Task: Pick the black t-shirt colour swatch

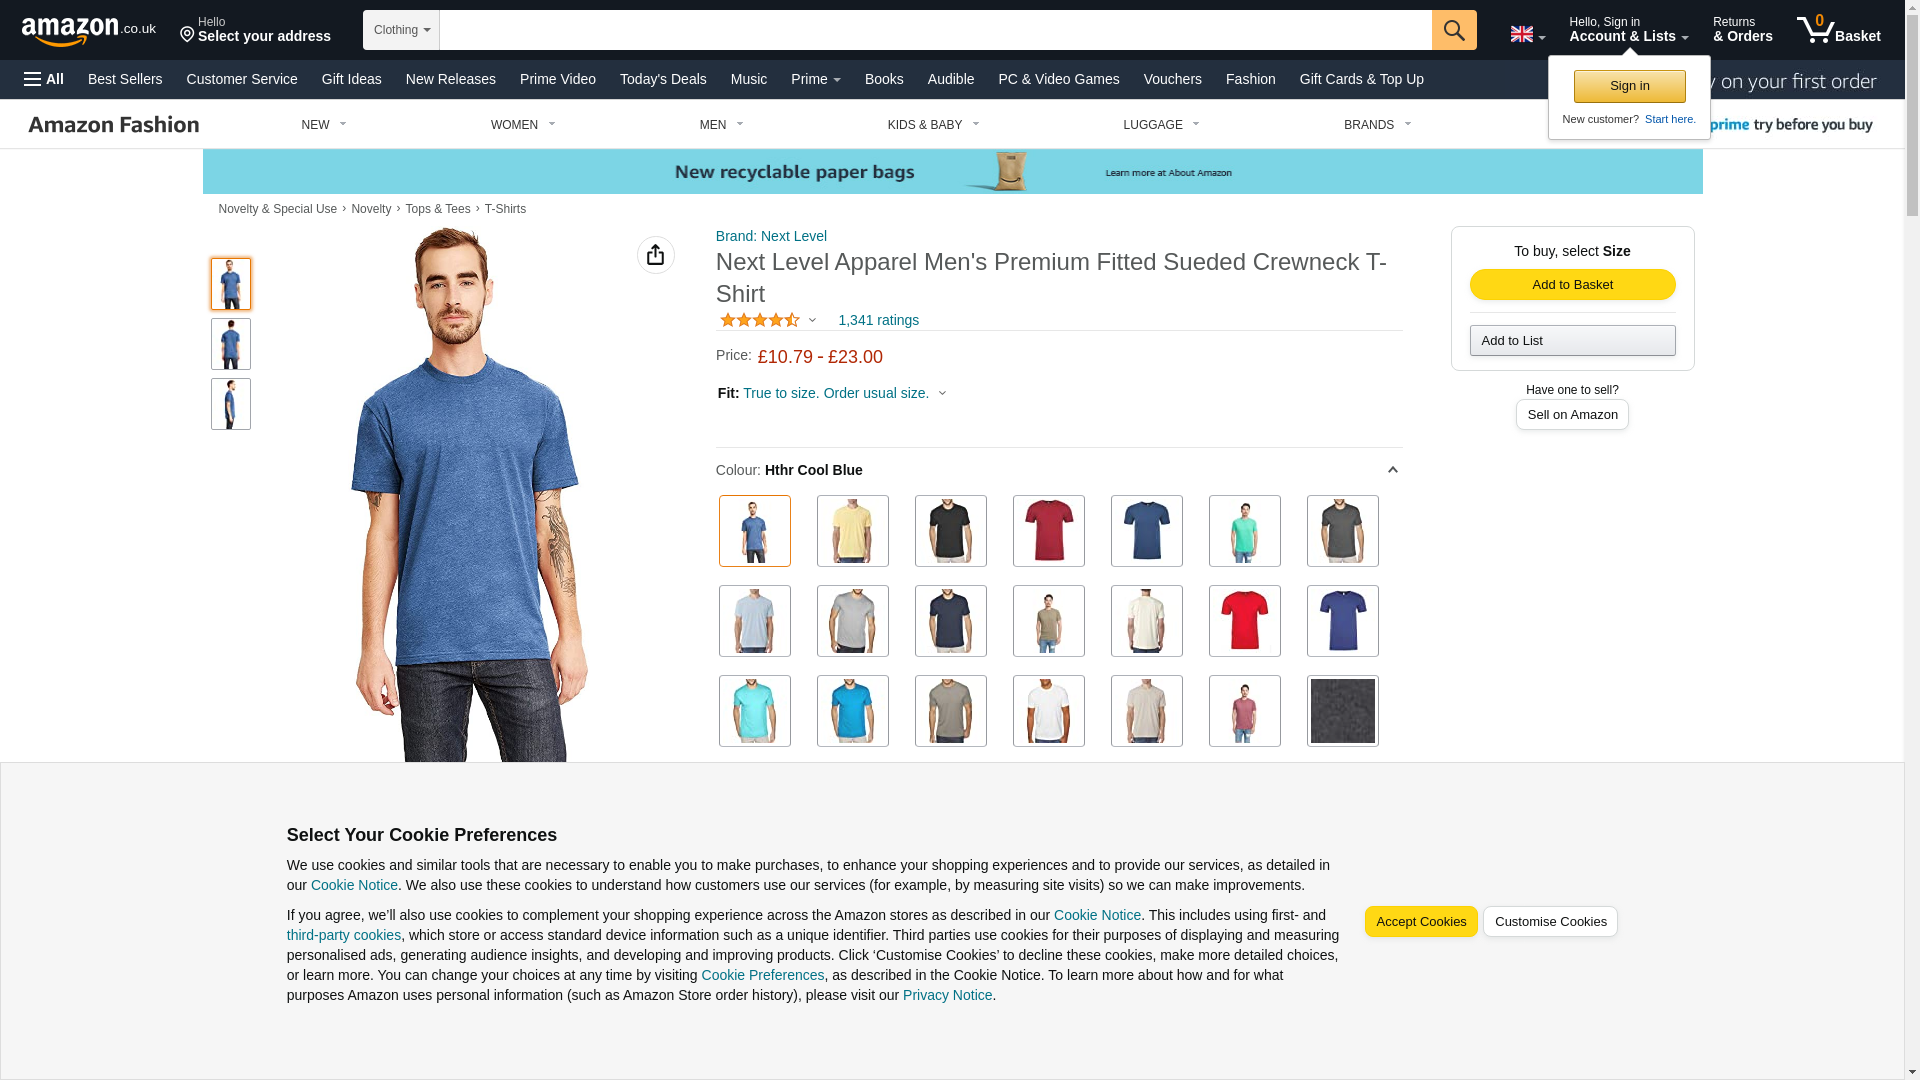Action: (x=950, y=531)
